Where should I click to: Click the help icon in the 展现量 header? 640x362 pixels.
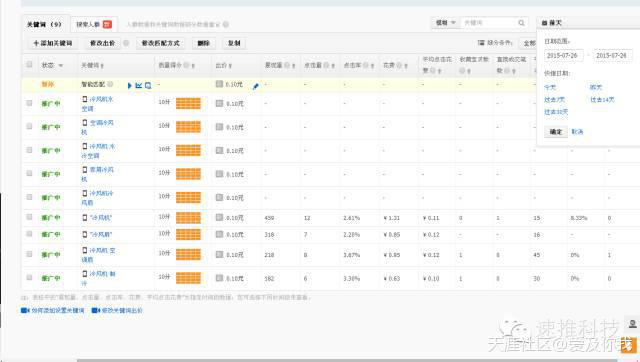click(287, 65)
